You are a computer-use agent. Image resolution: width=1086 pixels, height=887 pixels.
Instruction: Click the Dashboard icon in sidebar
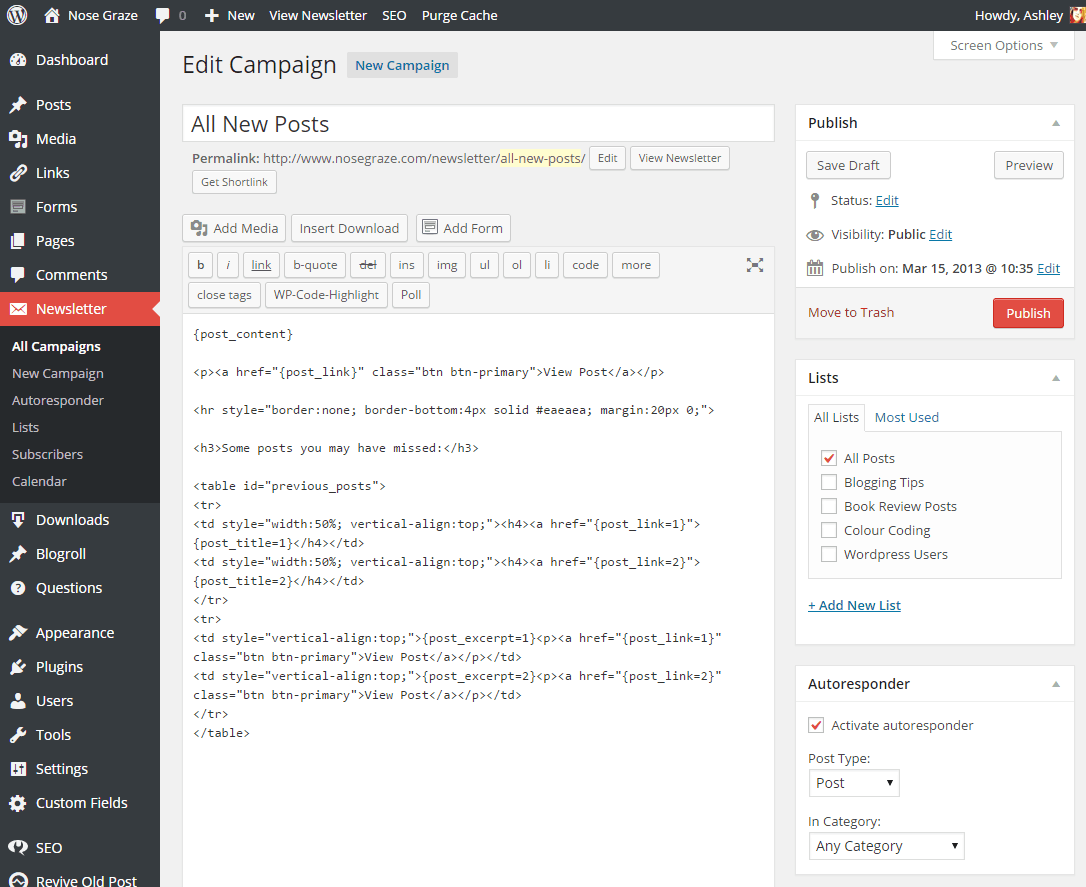click(18, 60)
